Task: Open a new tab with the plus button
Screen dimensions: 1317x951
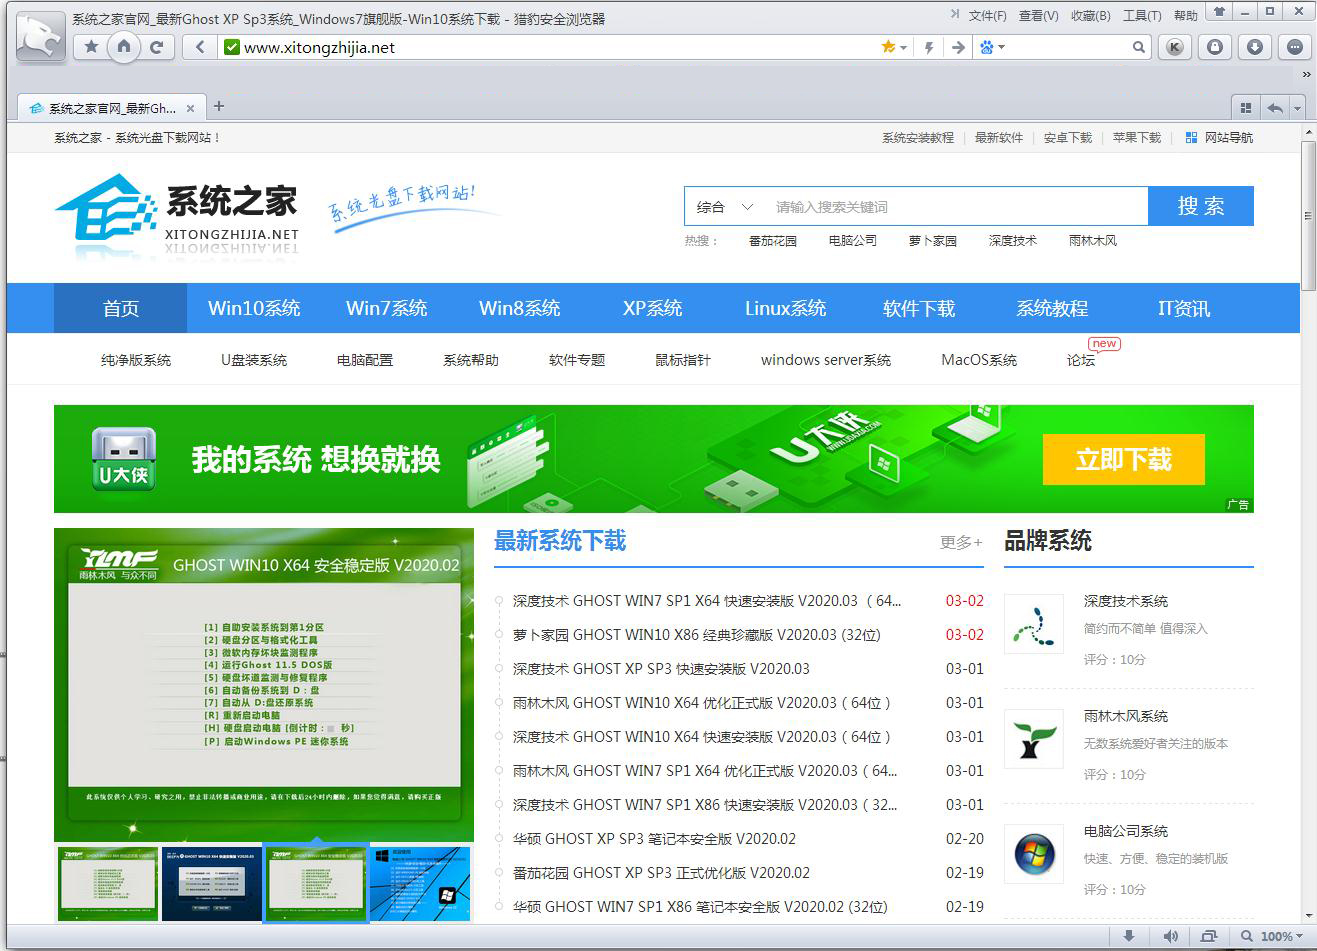Action: (219, 106)
